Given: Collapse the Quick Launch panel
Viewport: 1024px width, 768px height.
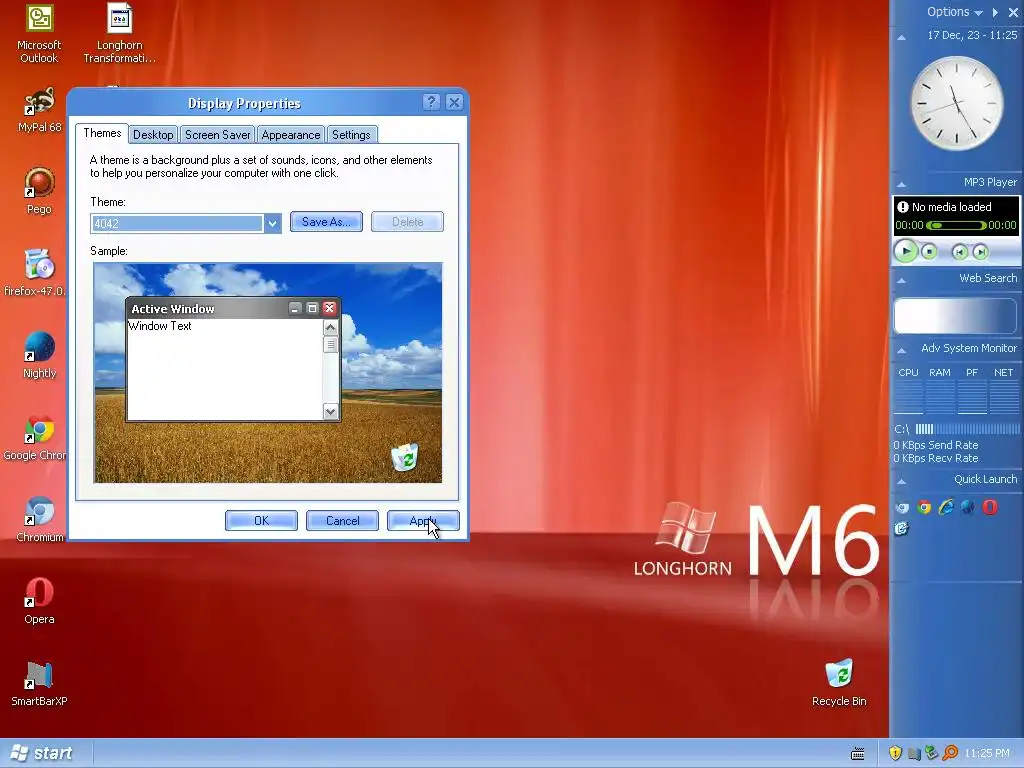Looking at the screenshot, I should pos(902,481).
